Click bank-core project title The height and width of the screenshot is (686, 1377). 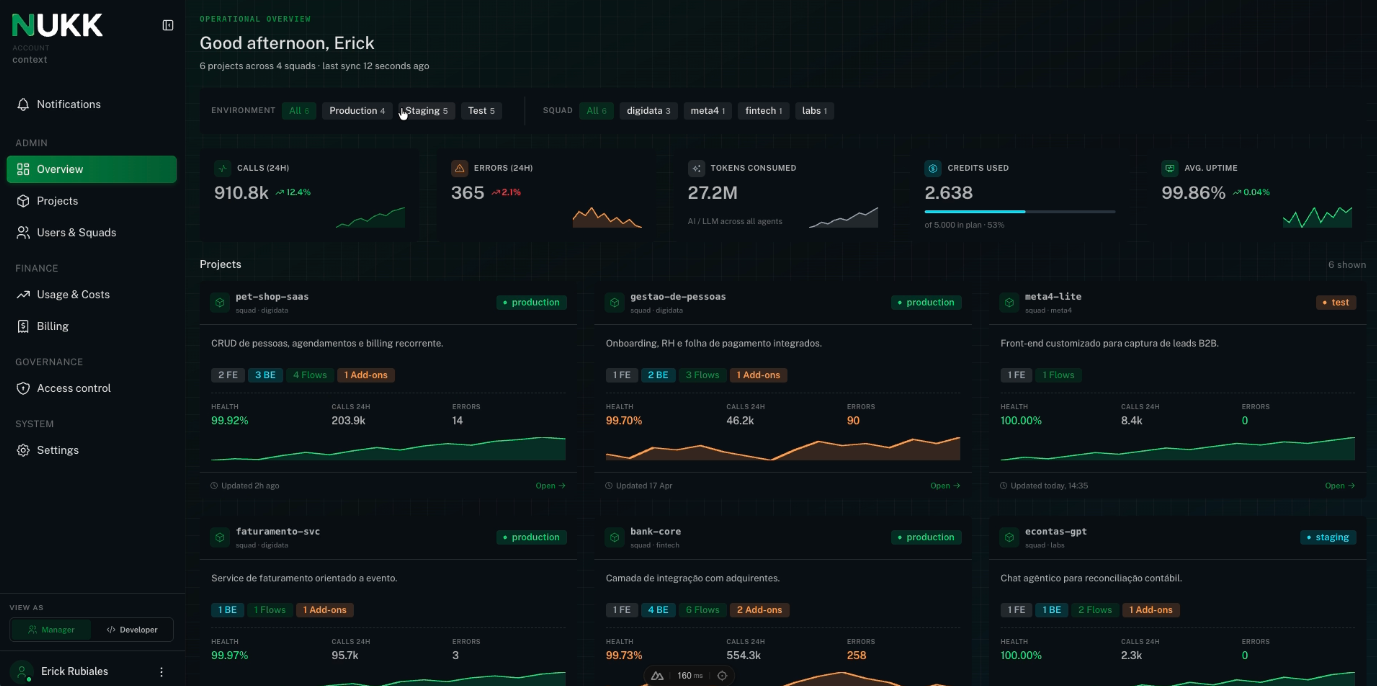pyautogui.click(x=655, y=532)
